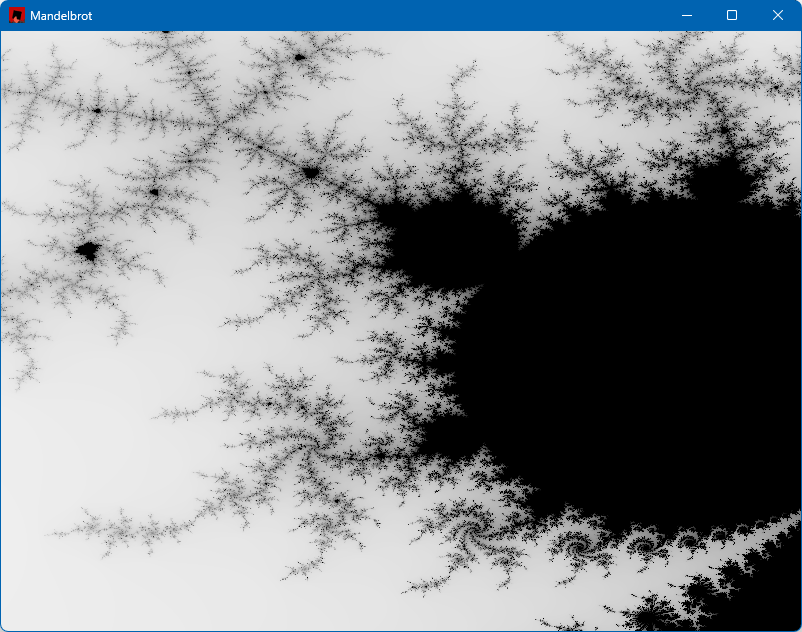Maximize the Mandelbrot window

point(732,15)
